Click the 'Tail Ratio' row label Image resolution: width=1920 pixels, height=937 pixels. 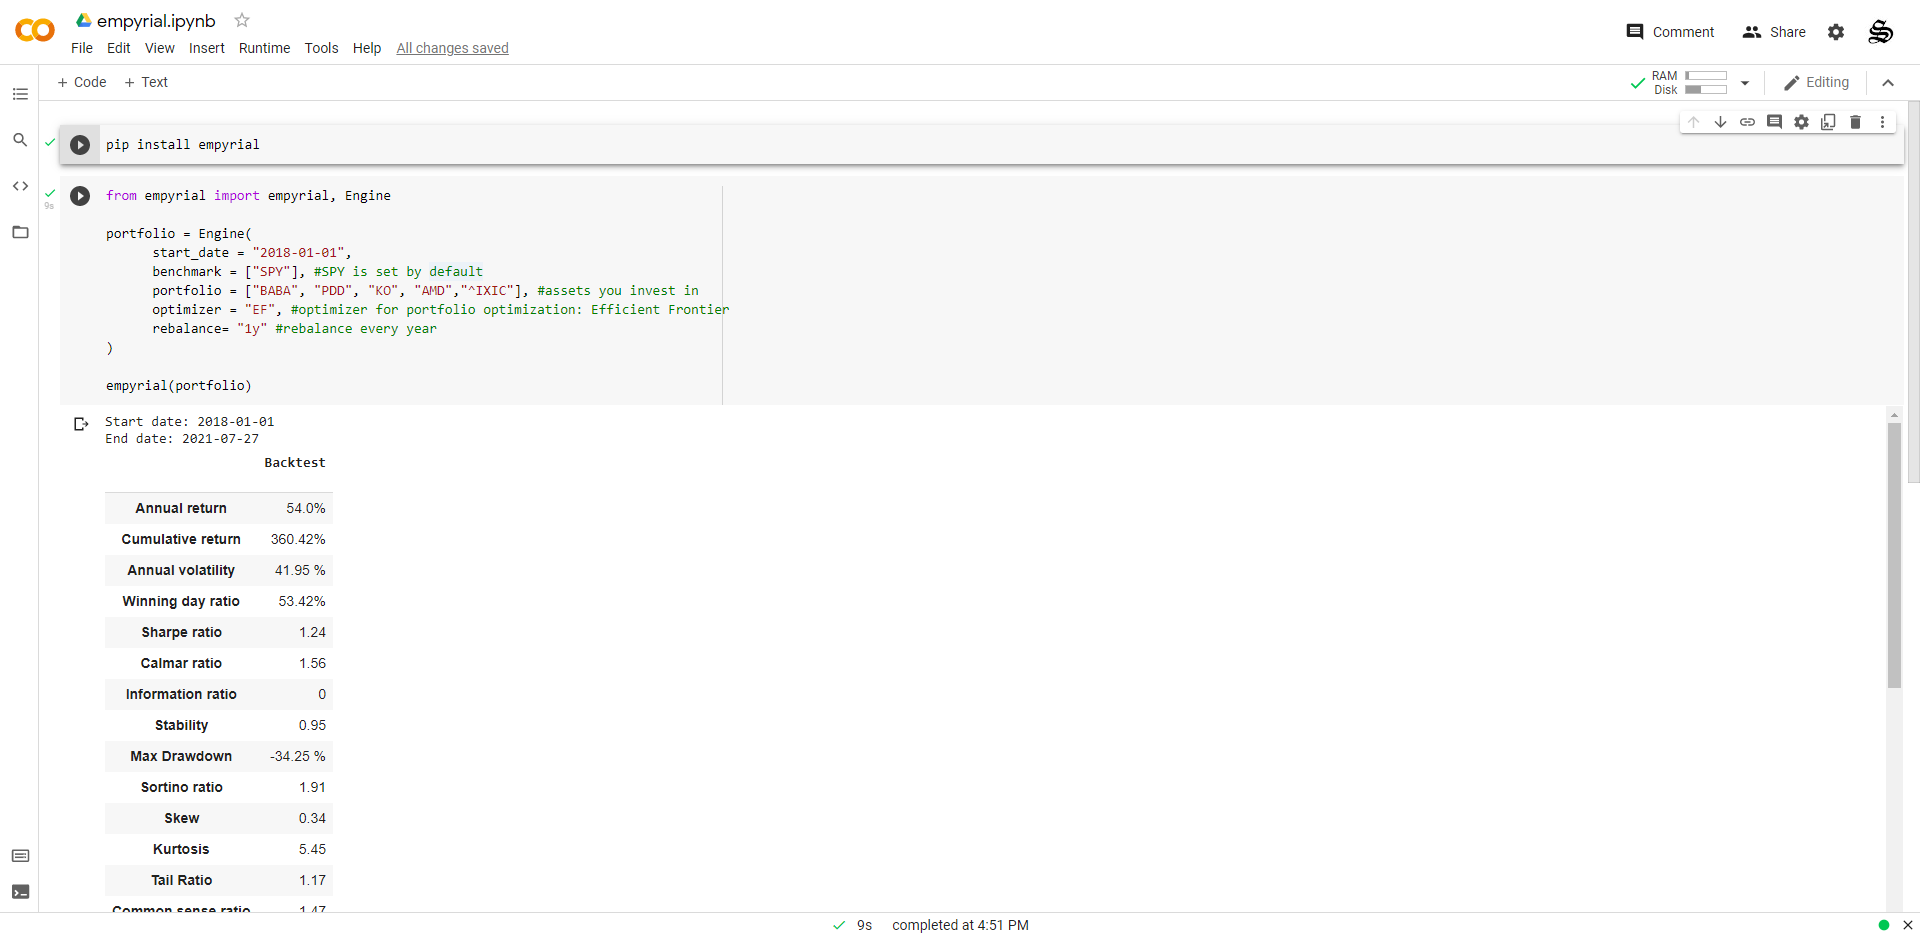click(x=181, y=880)
